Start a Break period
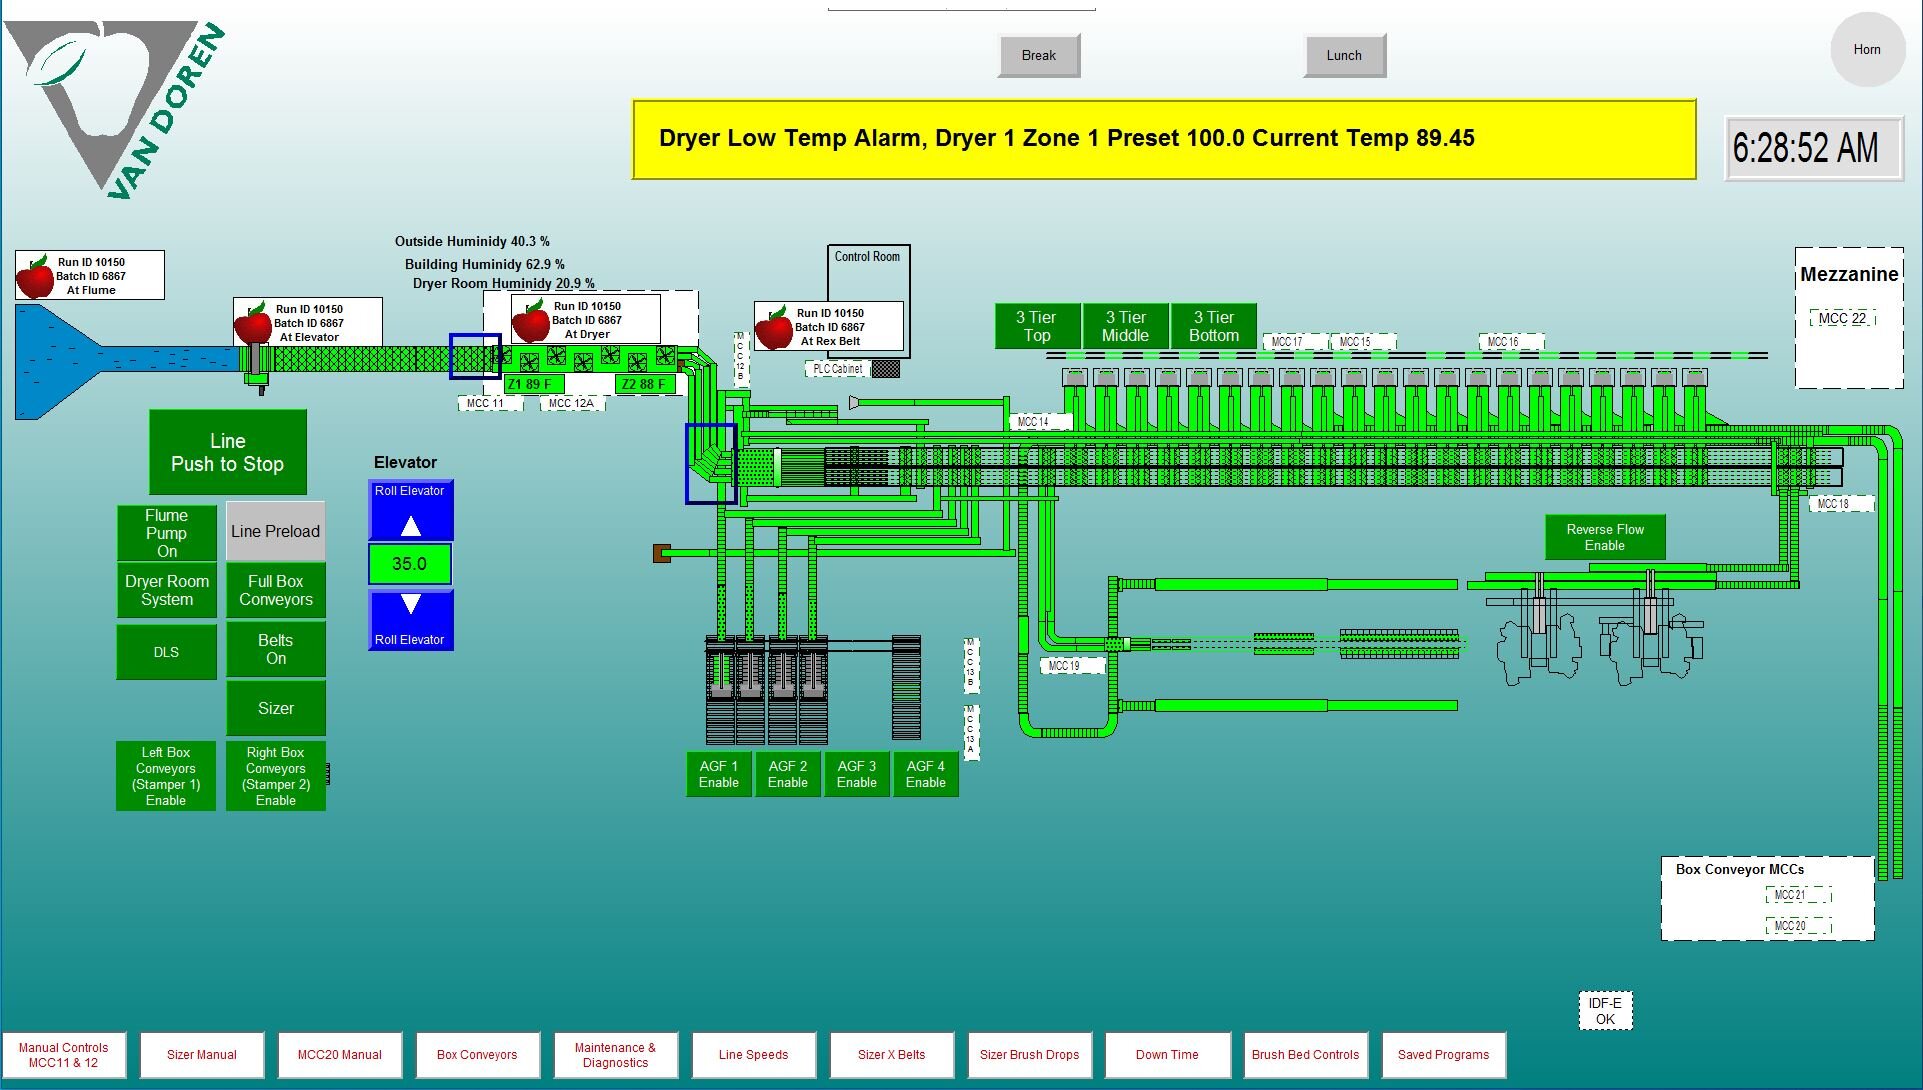This screenshot has width=1923, height=1090. pos(1039,56)
